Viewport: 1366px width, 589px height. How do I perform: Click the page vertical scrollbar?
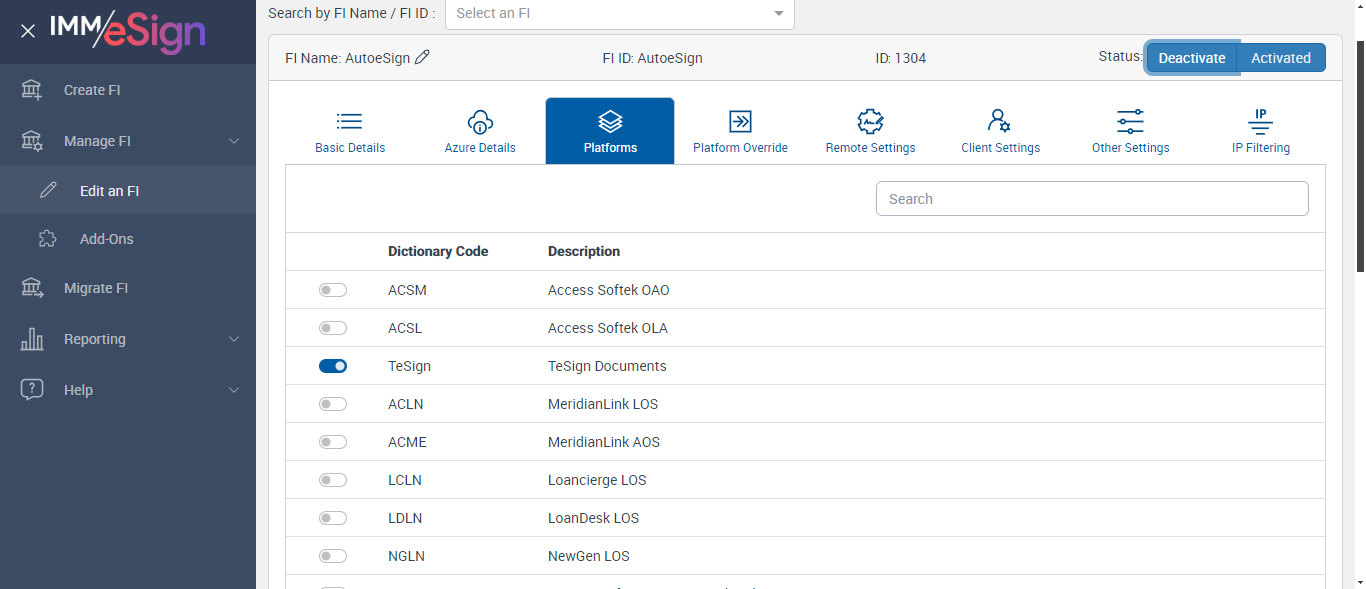(x=1360, y=155)
